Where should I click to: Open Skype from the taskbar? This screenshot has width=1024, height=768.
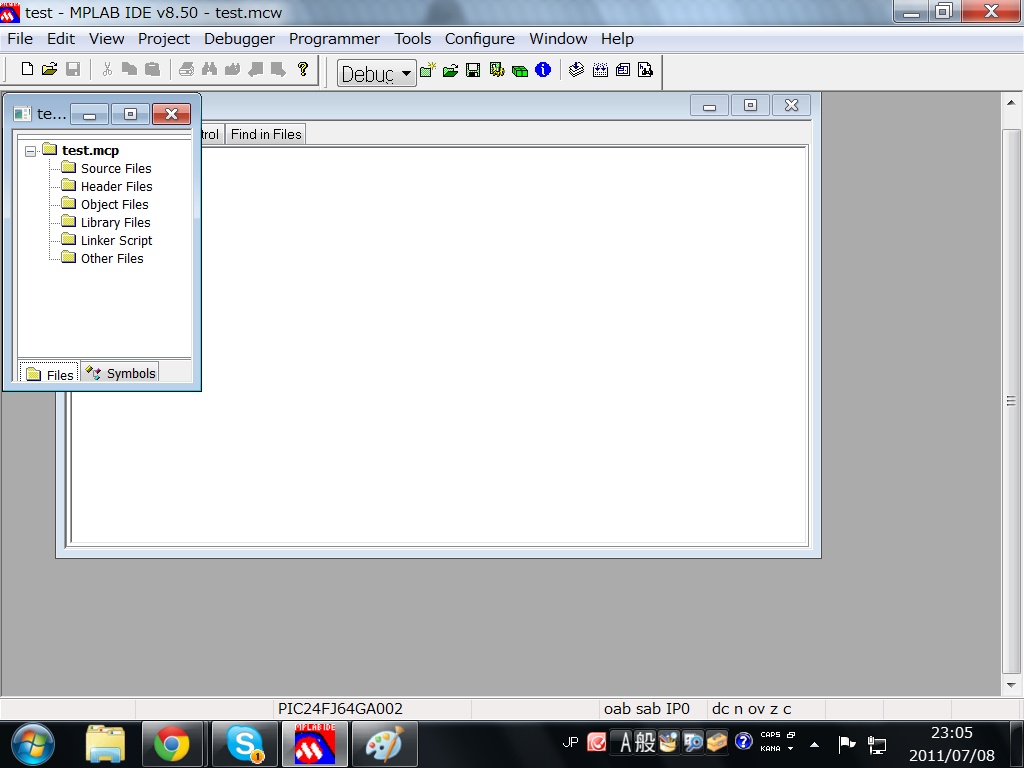point(244,744)
